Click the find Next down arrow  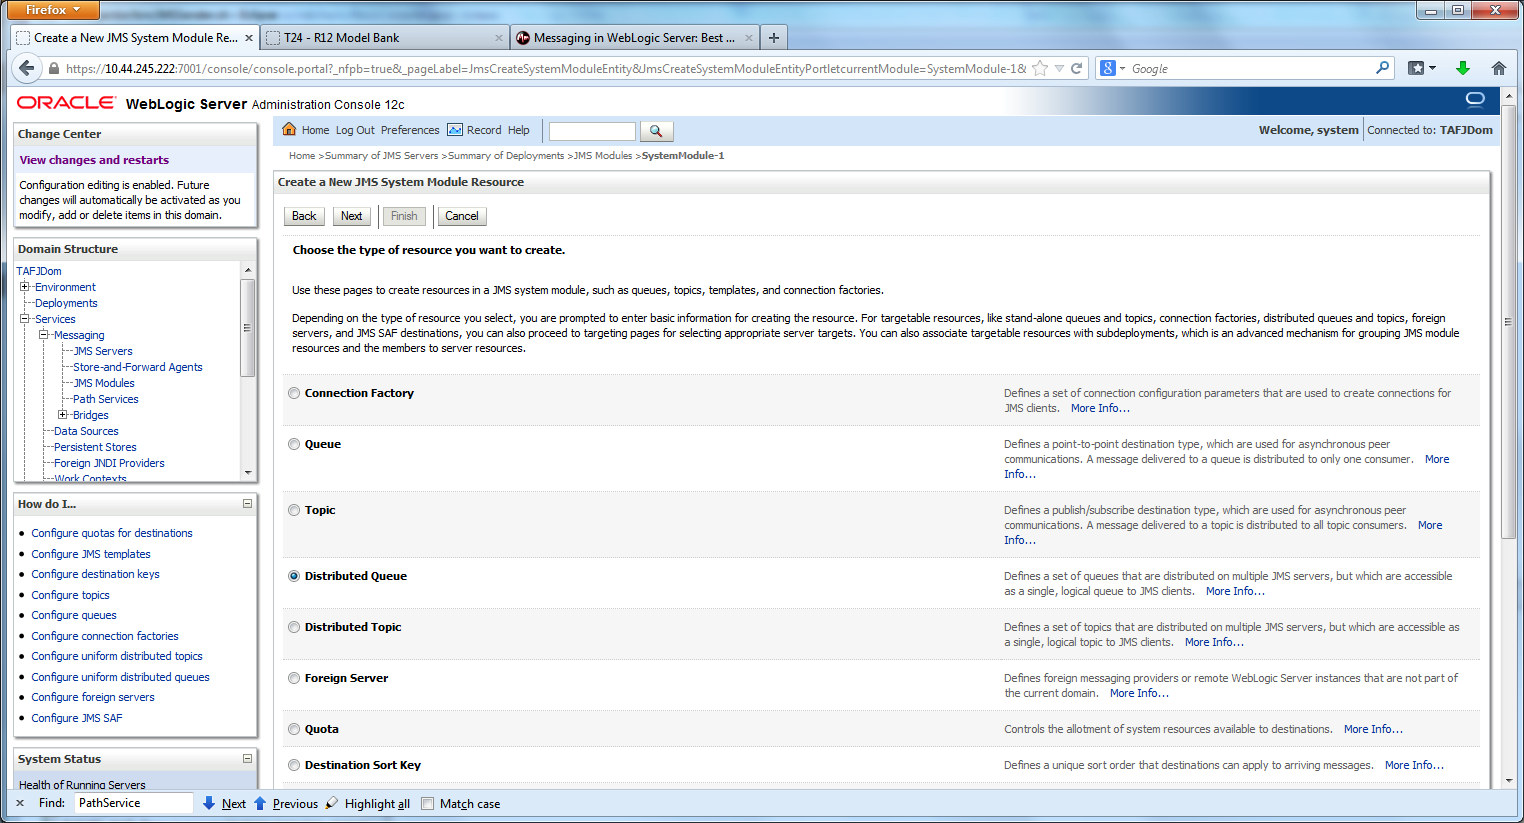click(209, 803)
